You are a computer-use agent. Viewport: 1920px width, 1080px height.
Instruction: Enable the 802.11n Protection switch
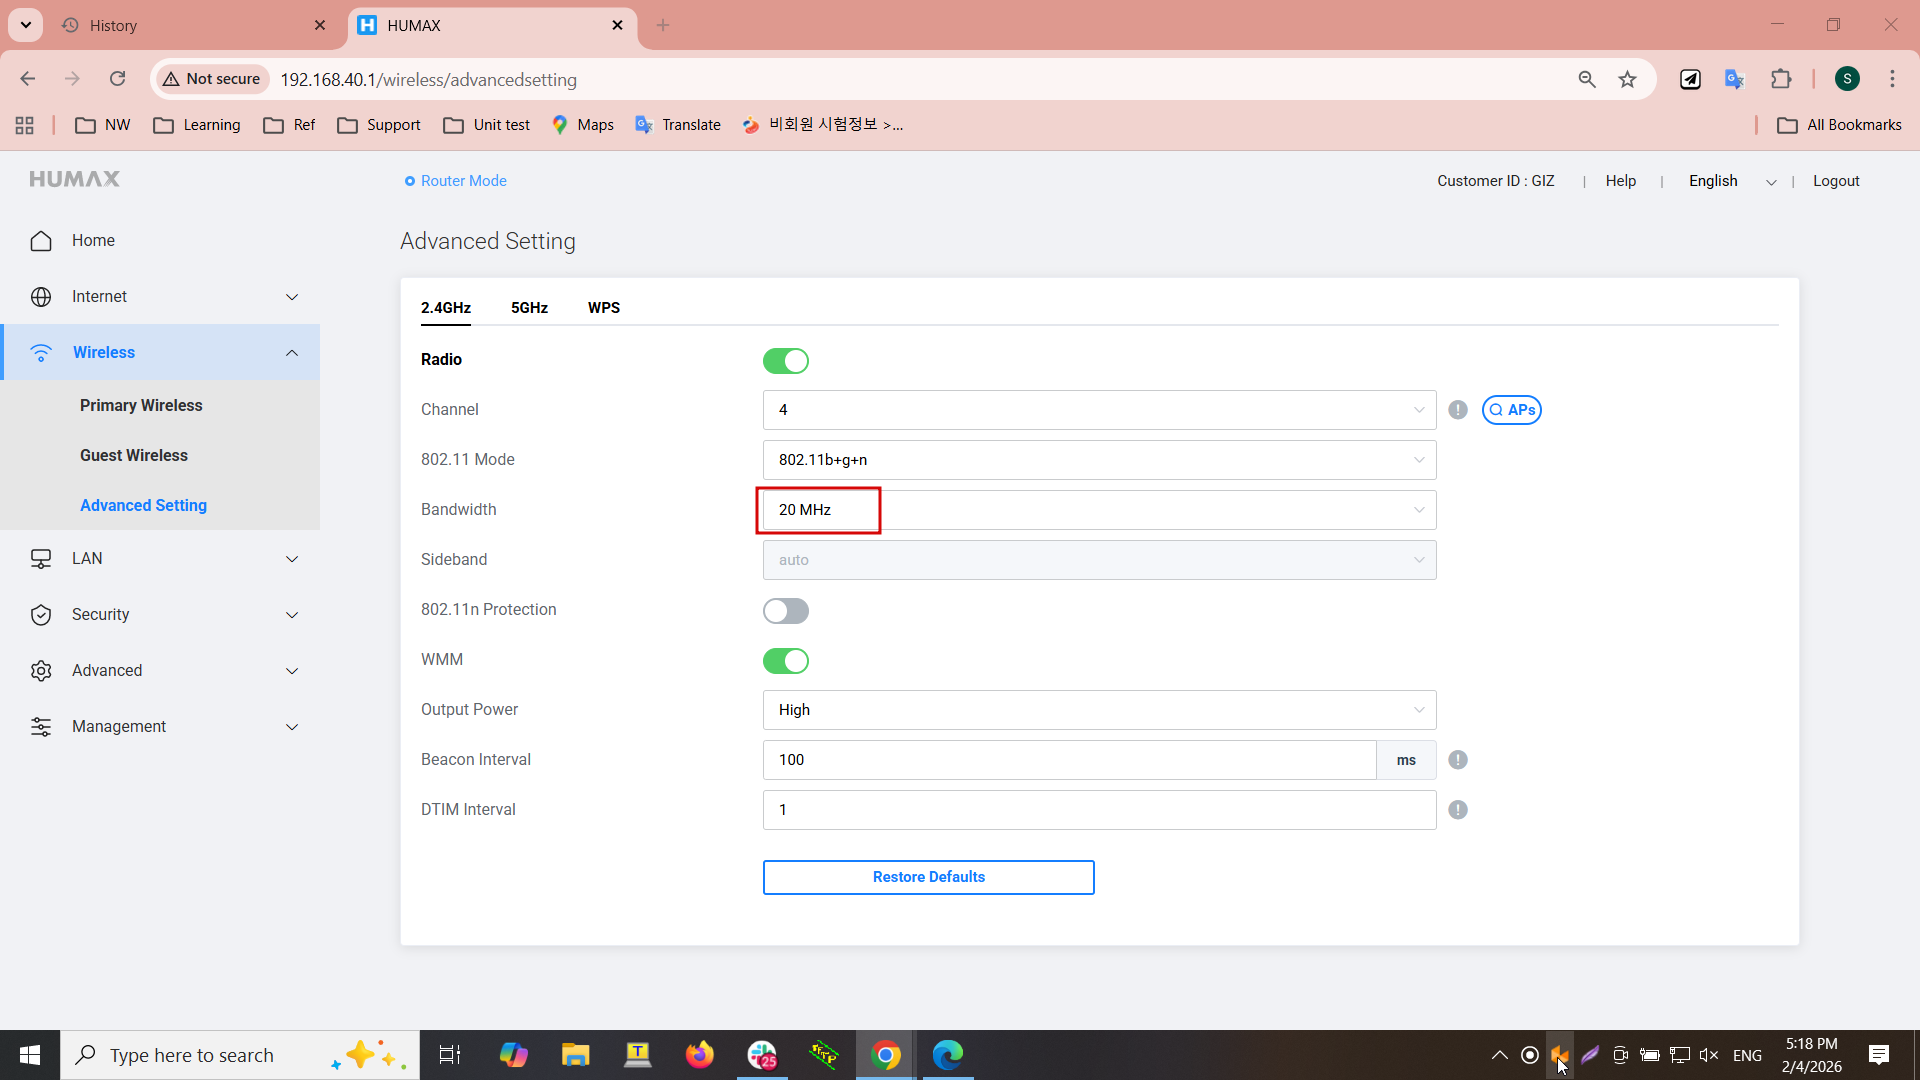pos(786,611)
